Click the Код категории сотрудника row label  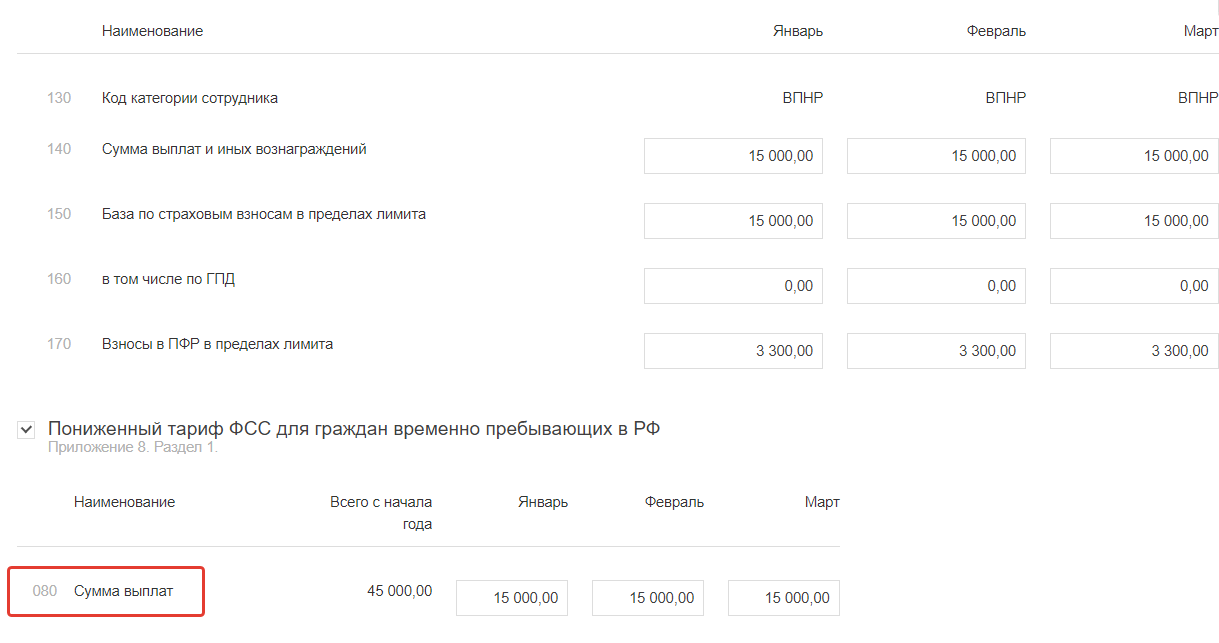(190, 98)
